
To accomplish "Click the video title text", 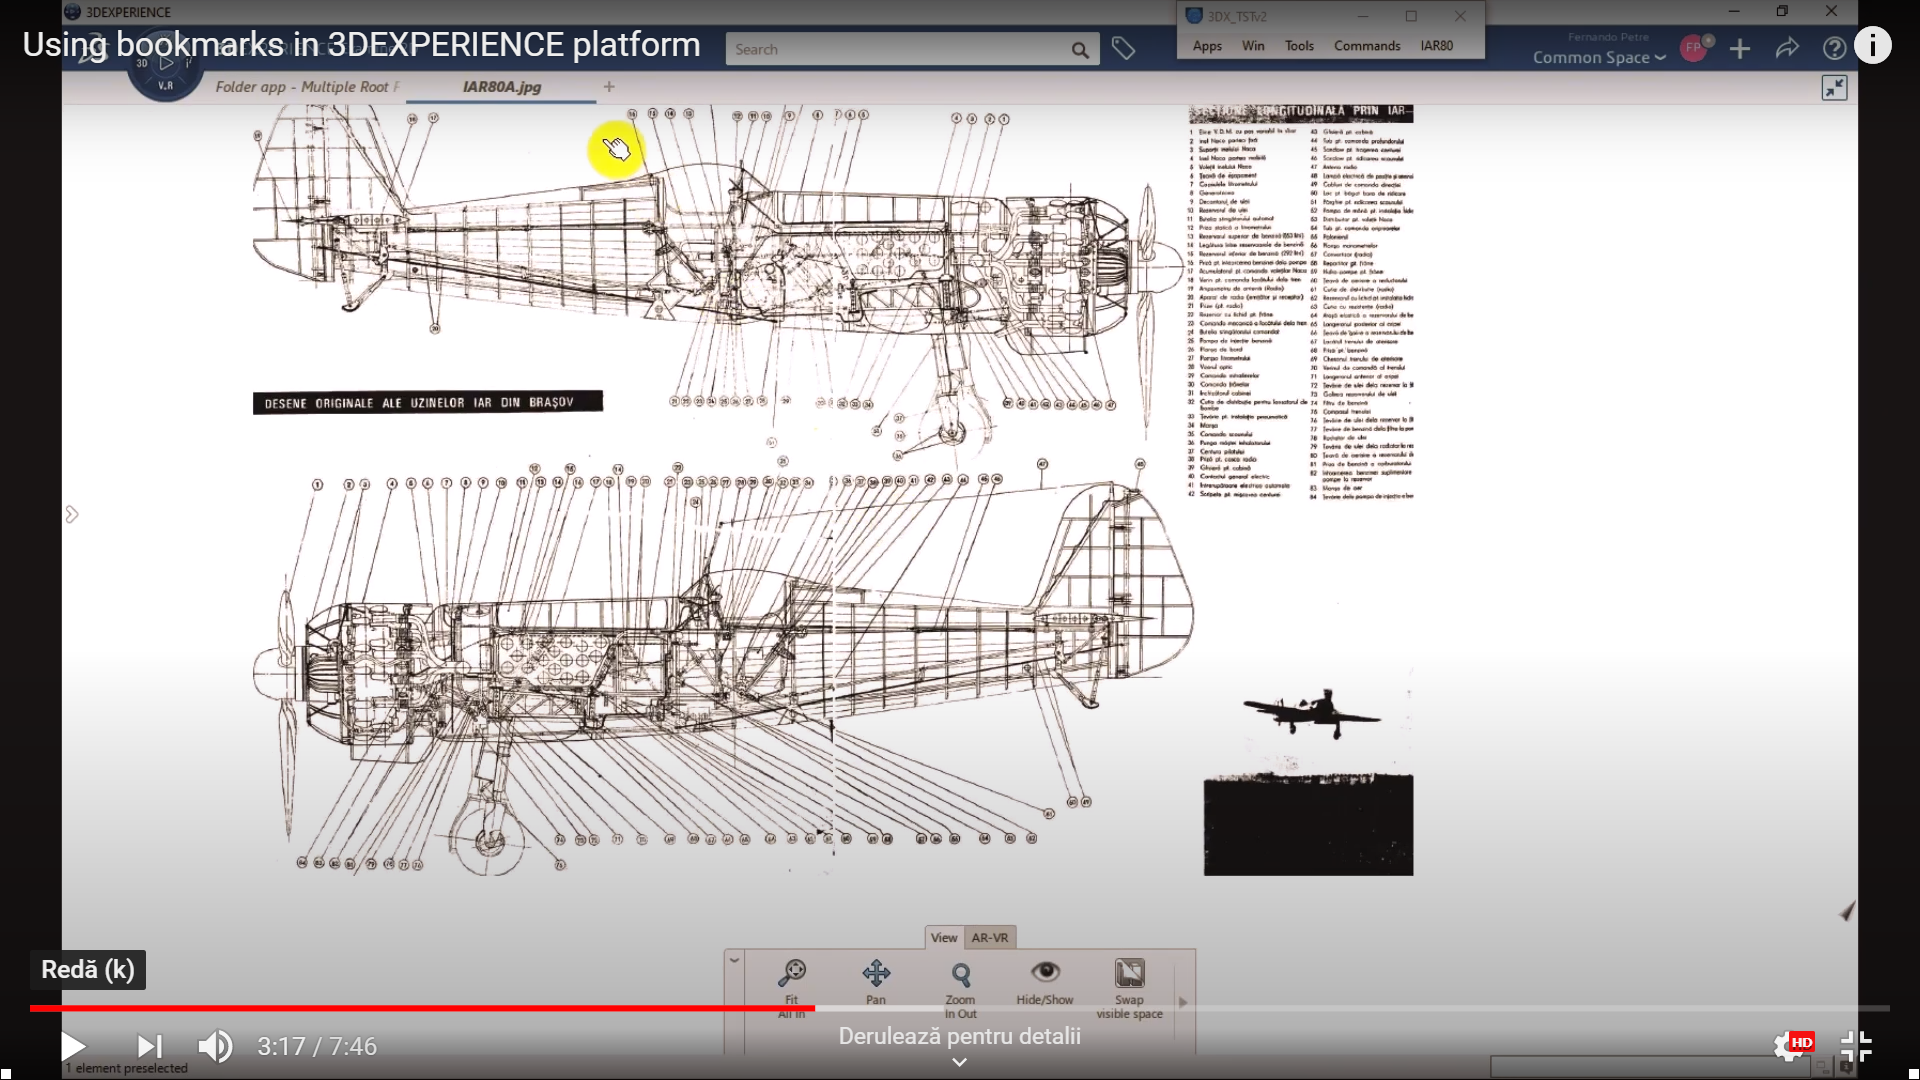I will tap(361, 45).
